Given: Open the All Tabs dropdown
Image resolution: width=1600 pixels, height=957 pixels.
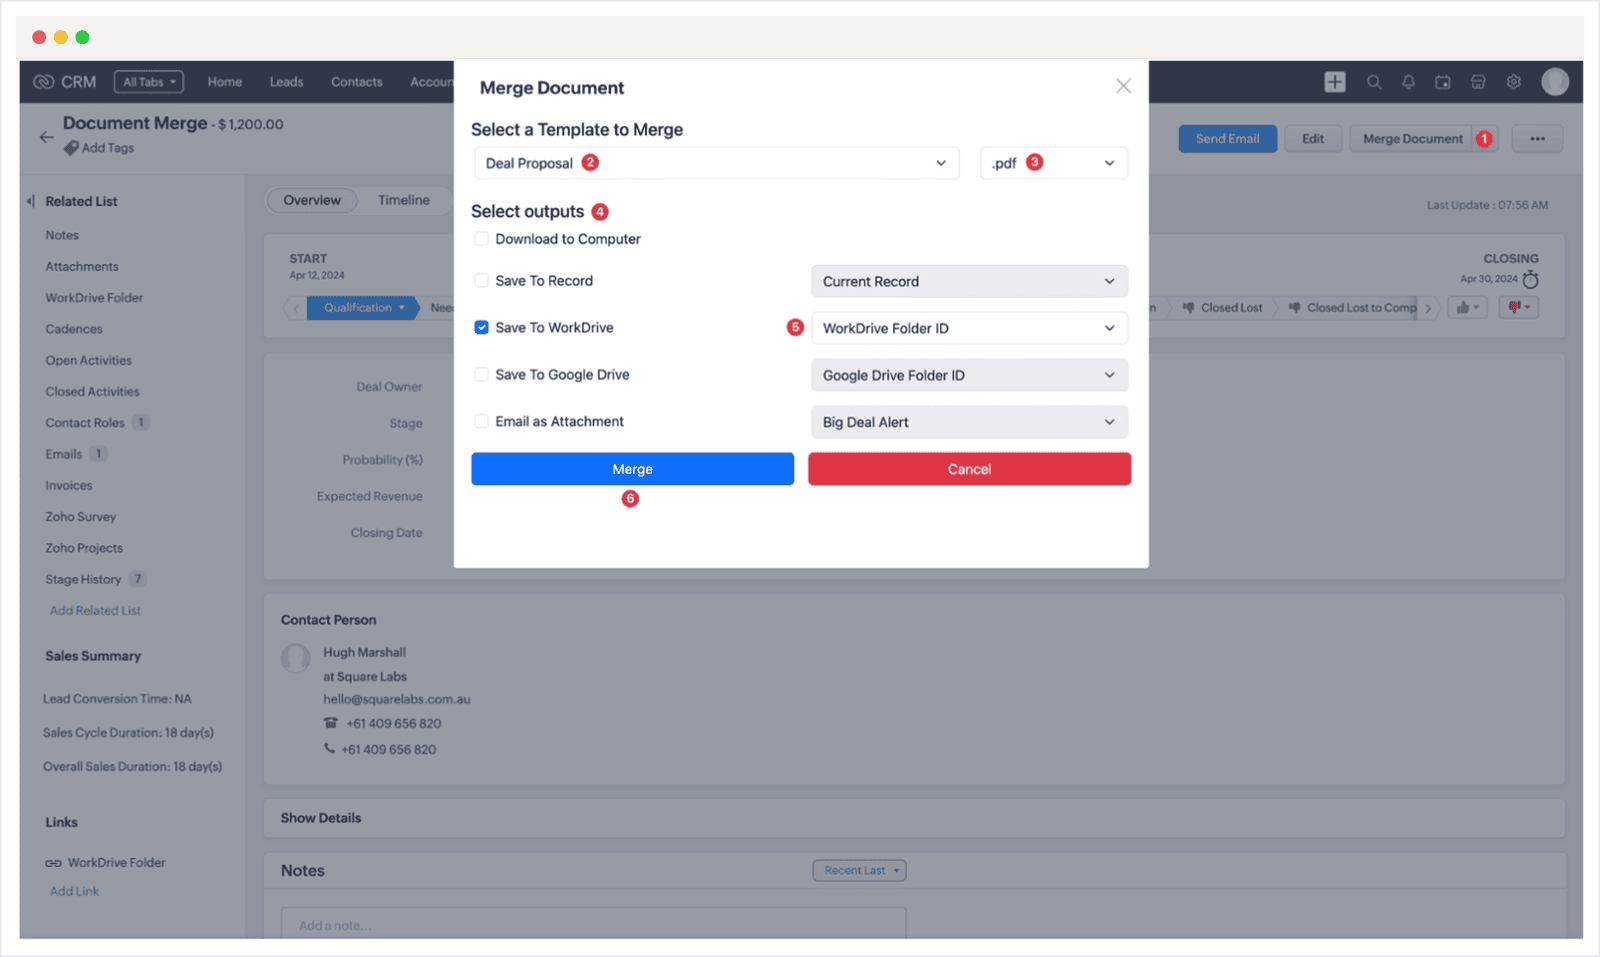Looking at the screenshot, I should click(149, 82).
